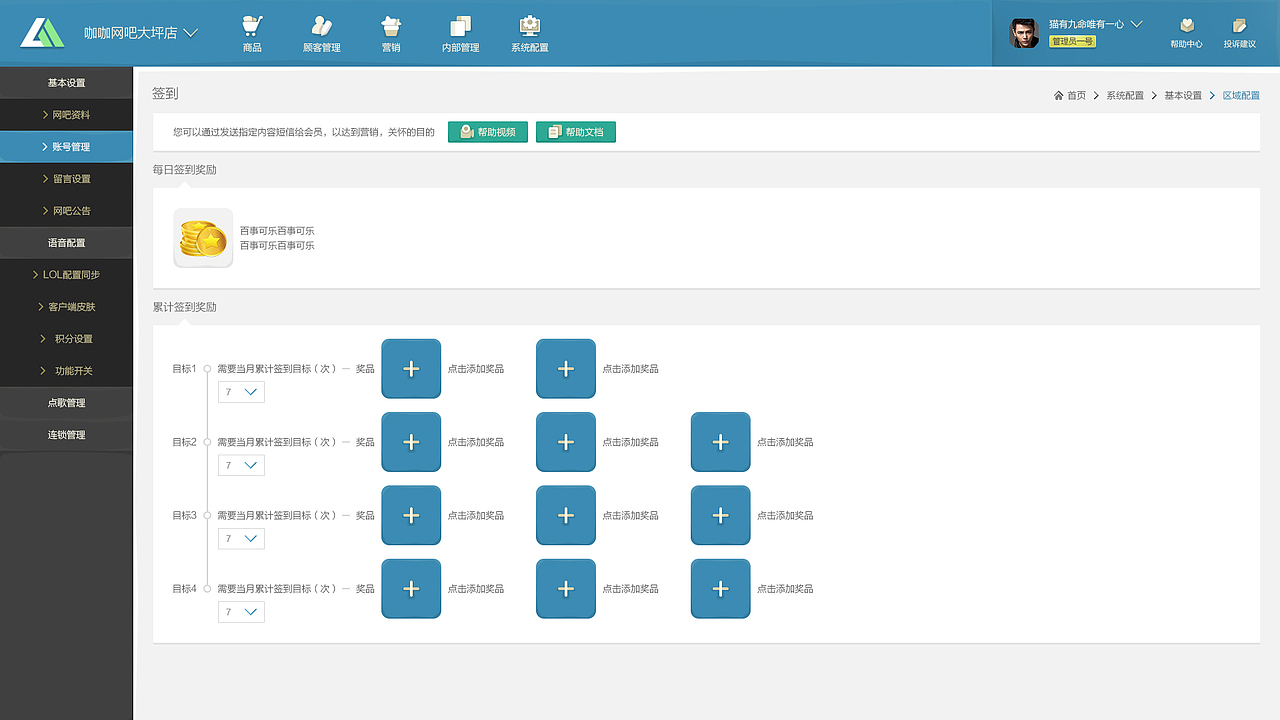1280x720 pixels.
Task: Click the 帮助视频 help video button
Action: (488, 132)
